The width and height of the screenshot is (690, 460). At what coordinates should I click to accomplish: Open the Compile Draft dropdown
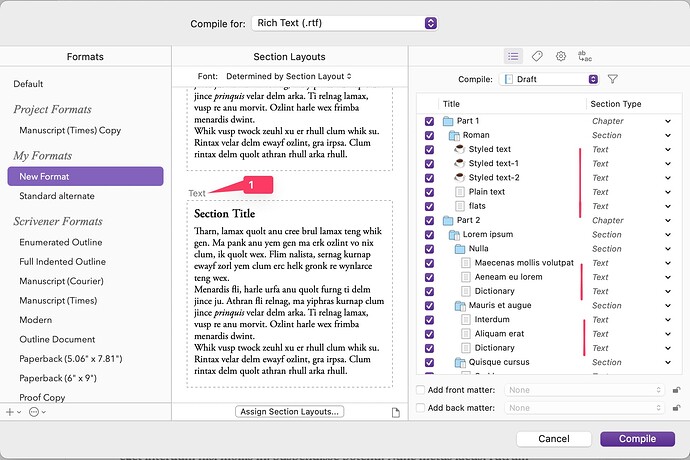pos(549,79)
